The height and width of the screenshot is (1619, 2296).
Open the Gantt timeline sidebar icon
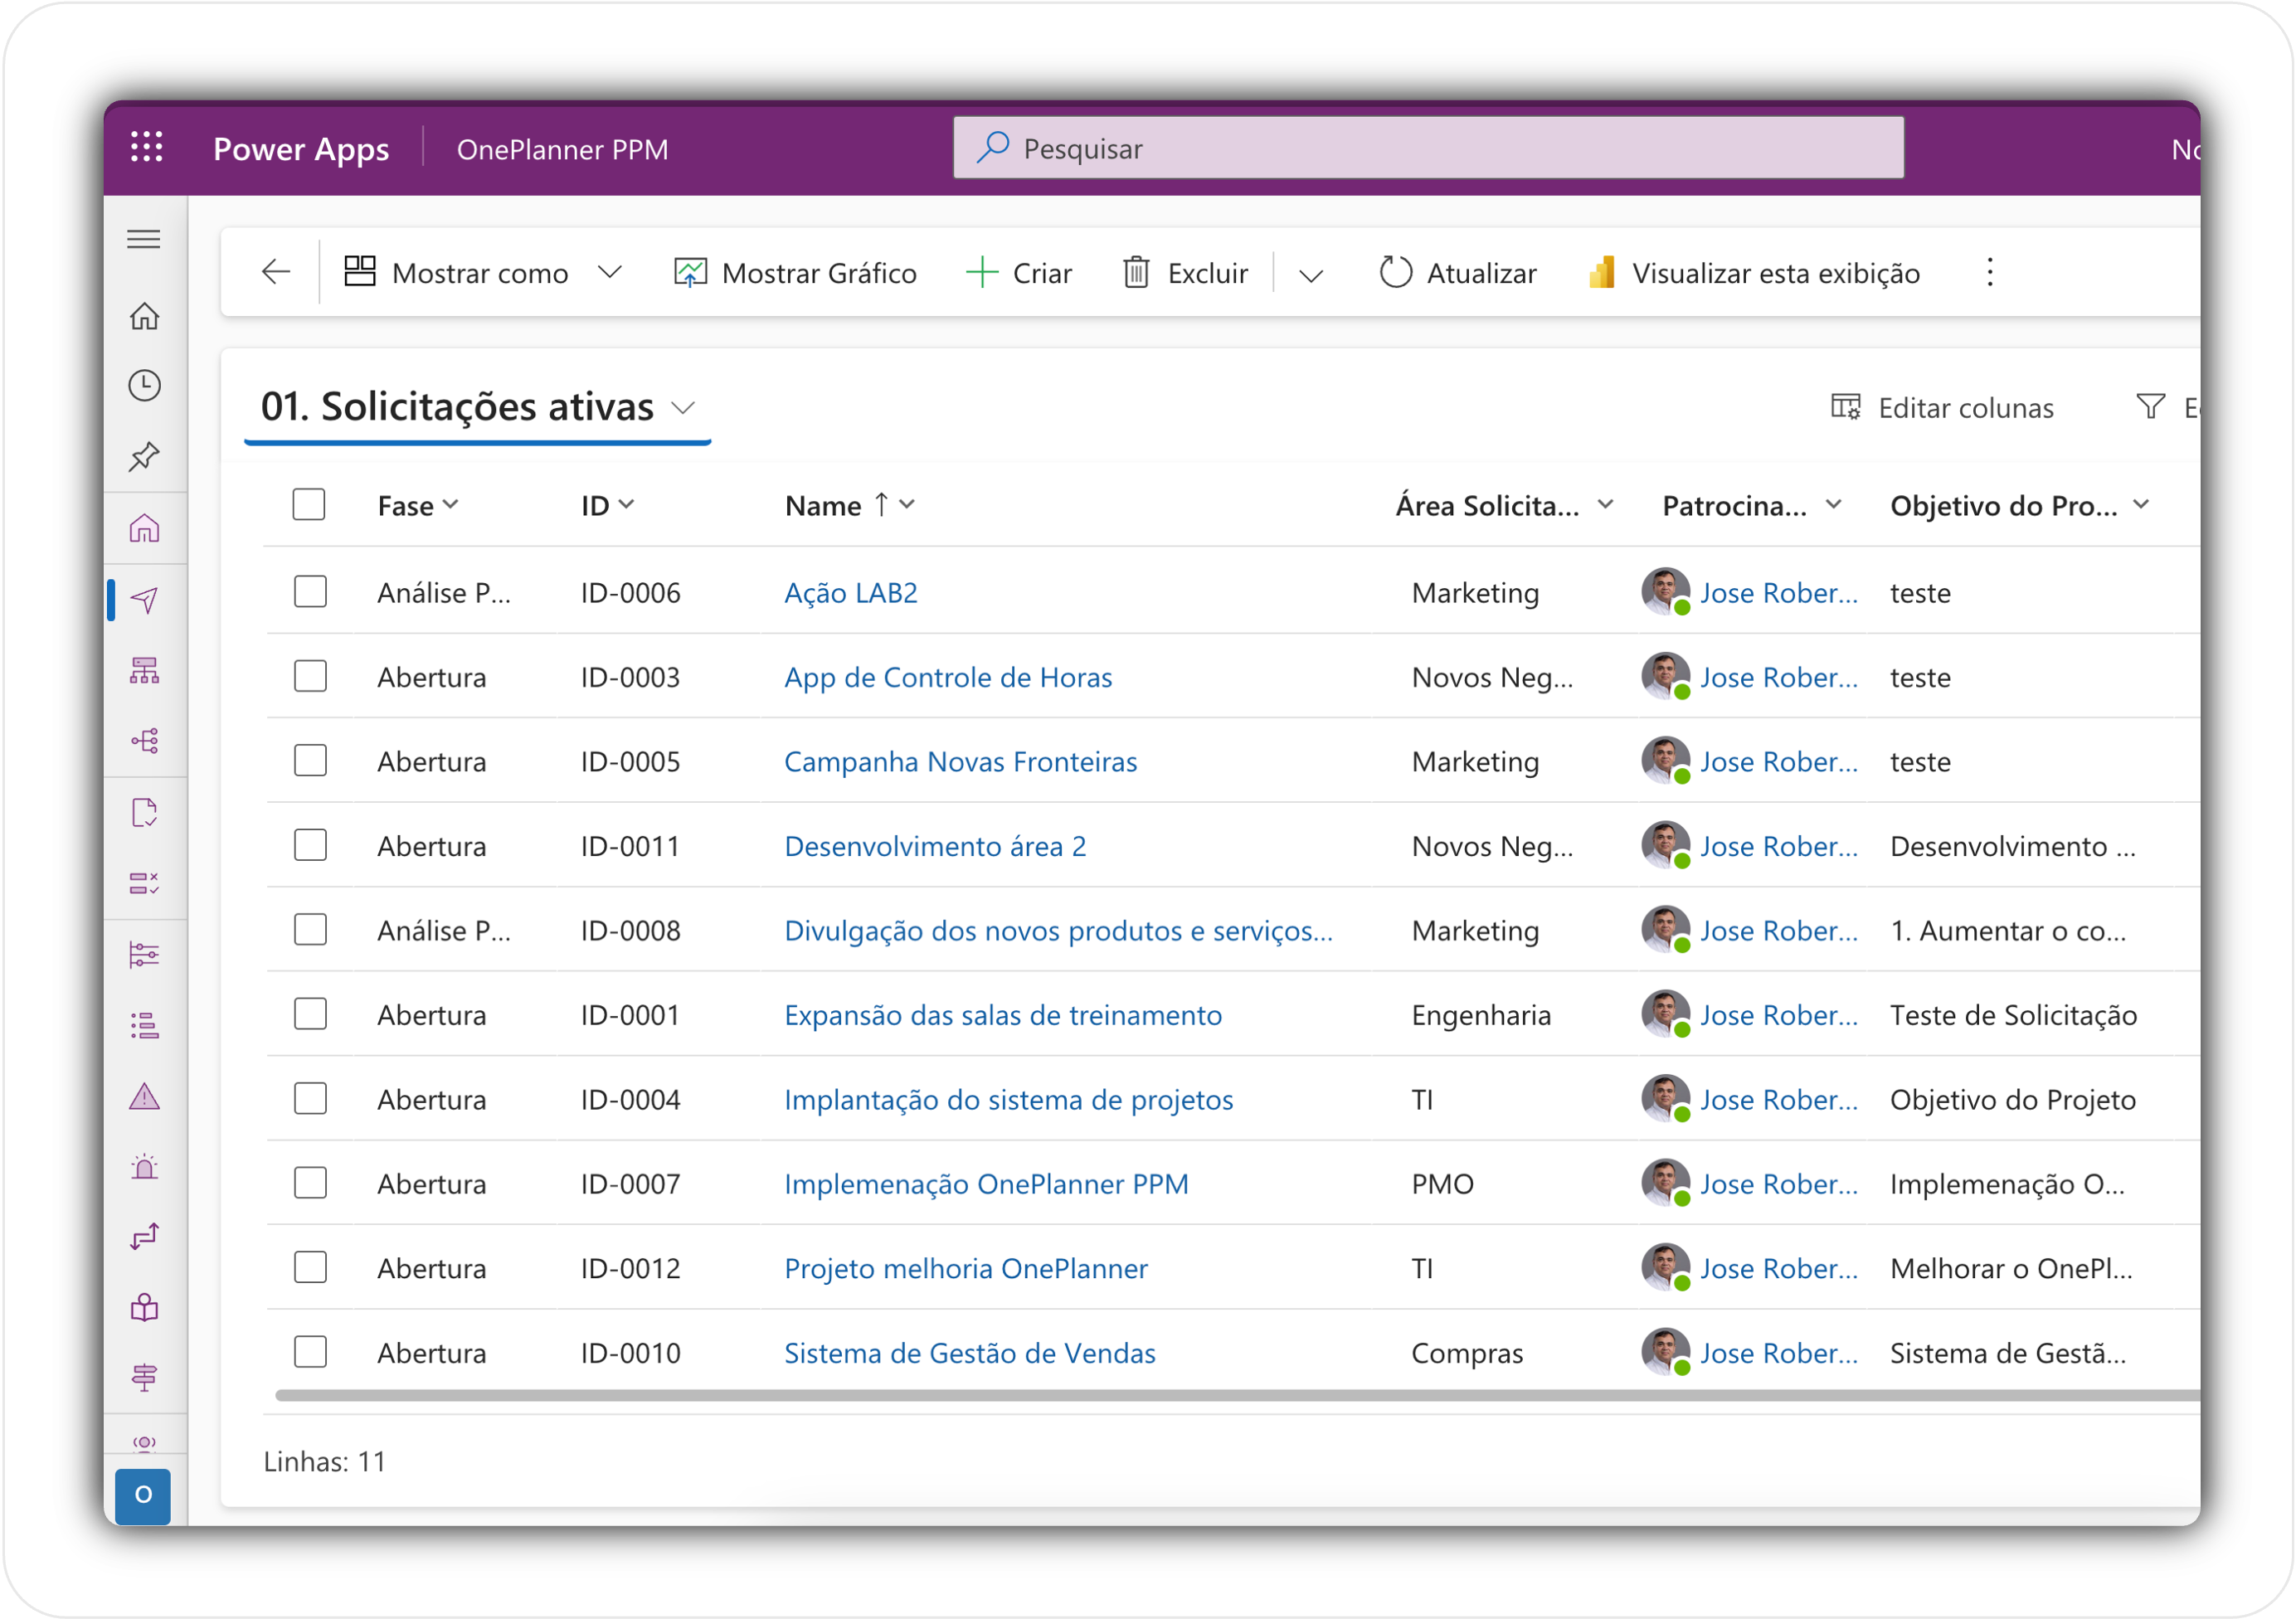(144, 955)
